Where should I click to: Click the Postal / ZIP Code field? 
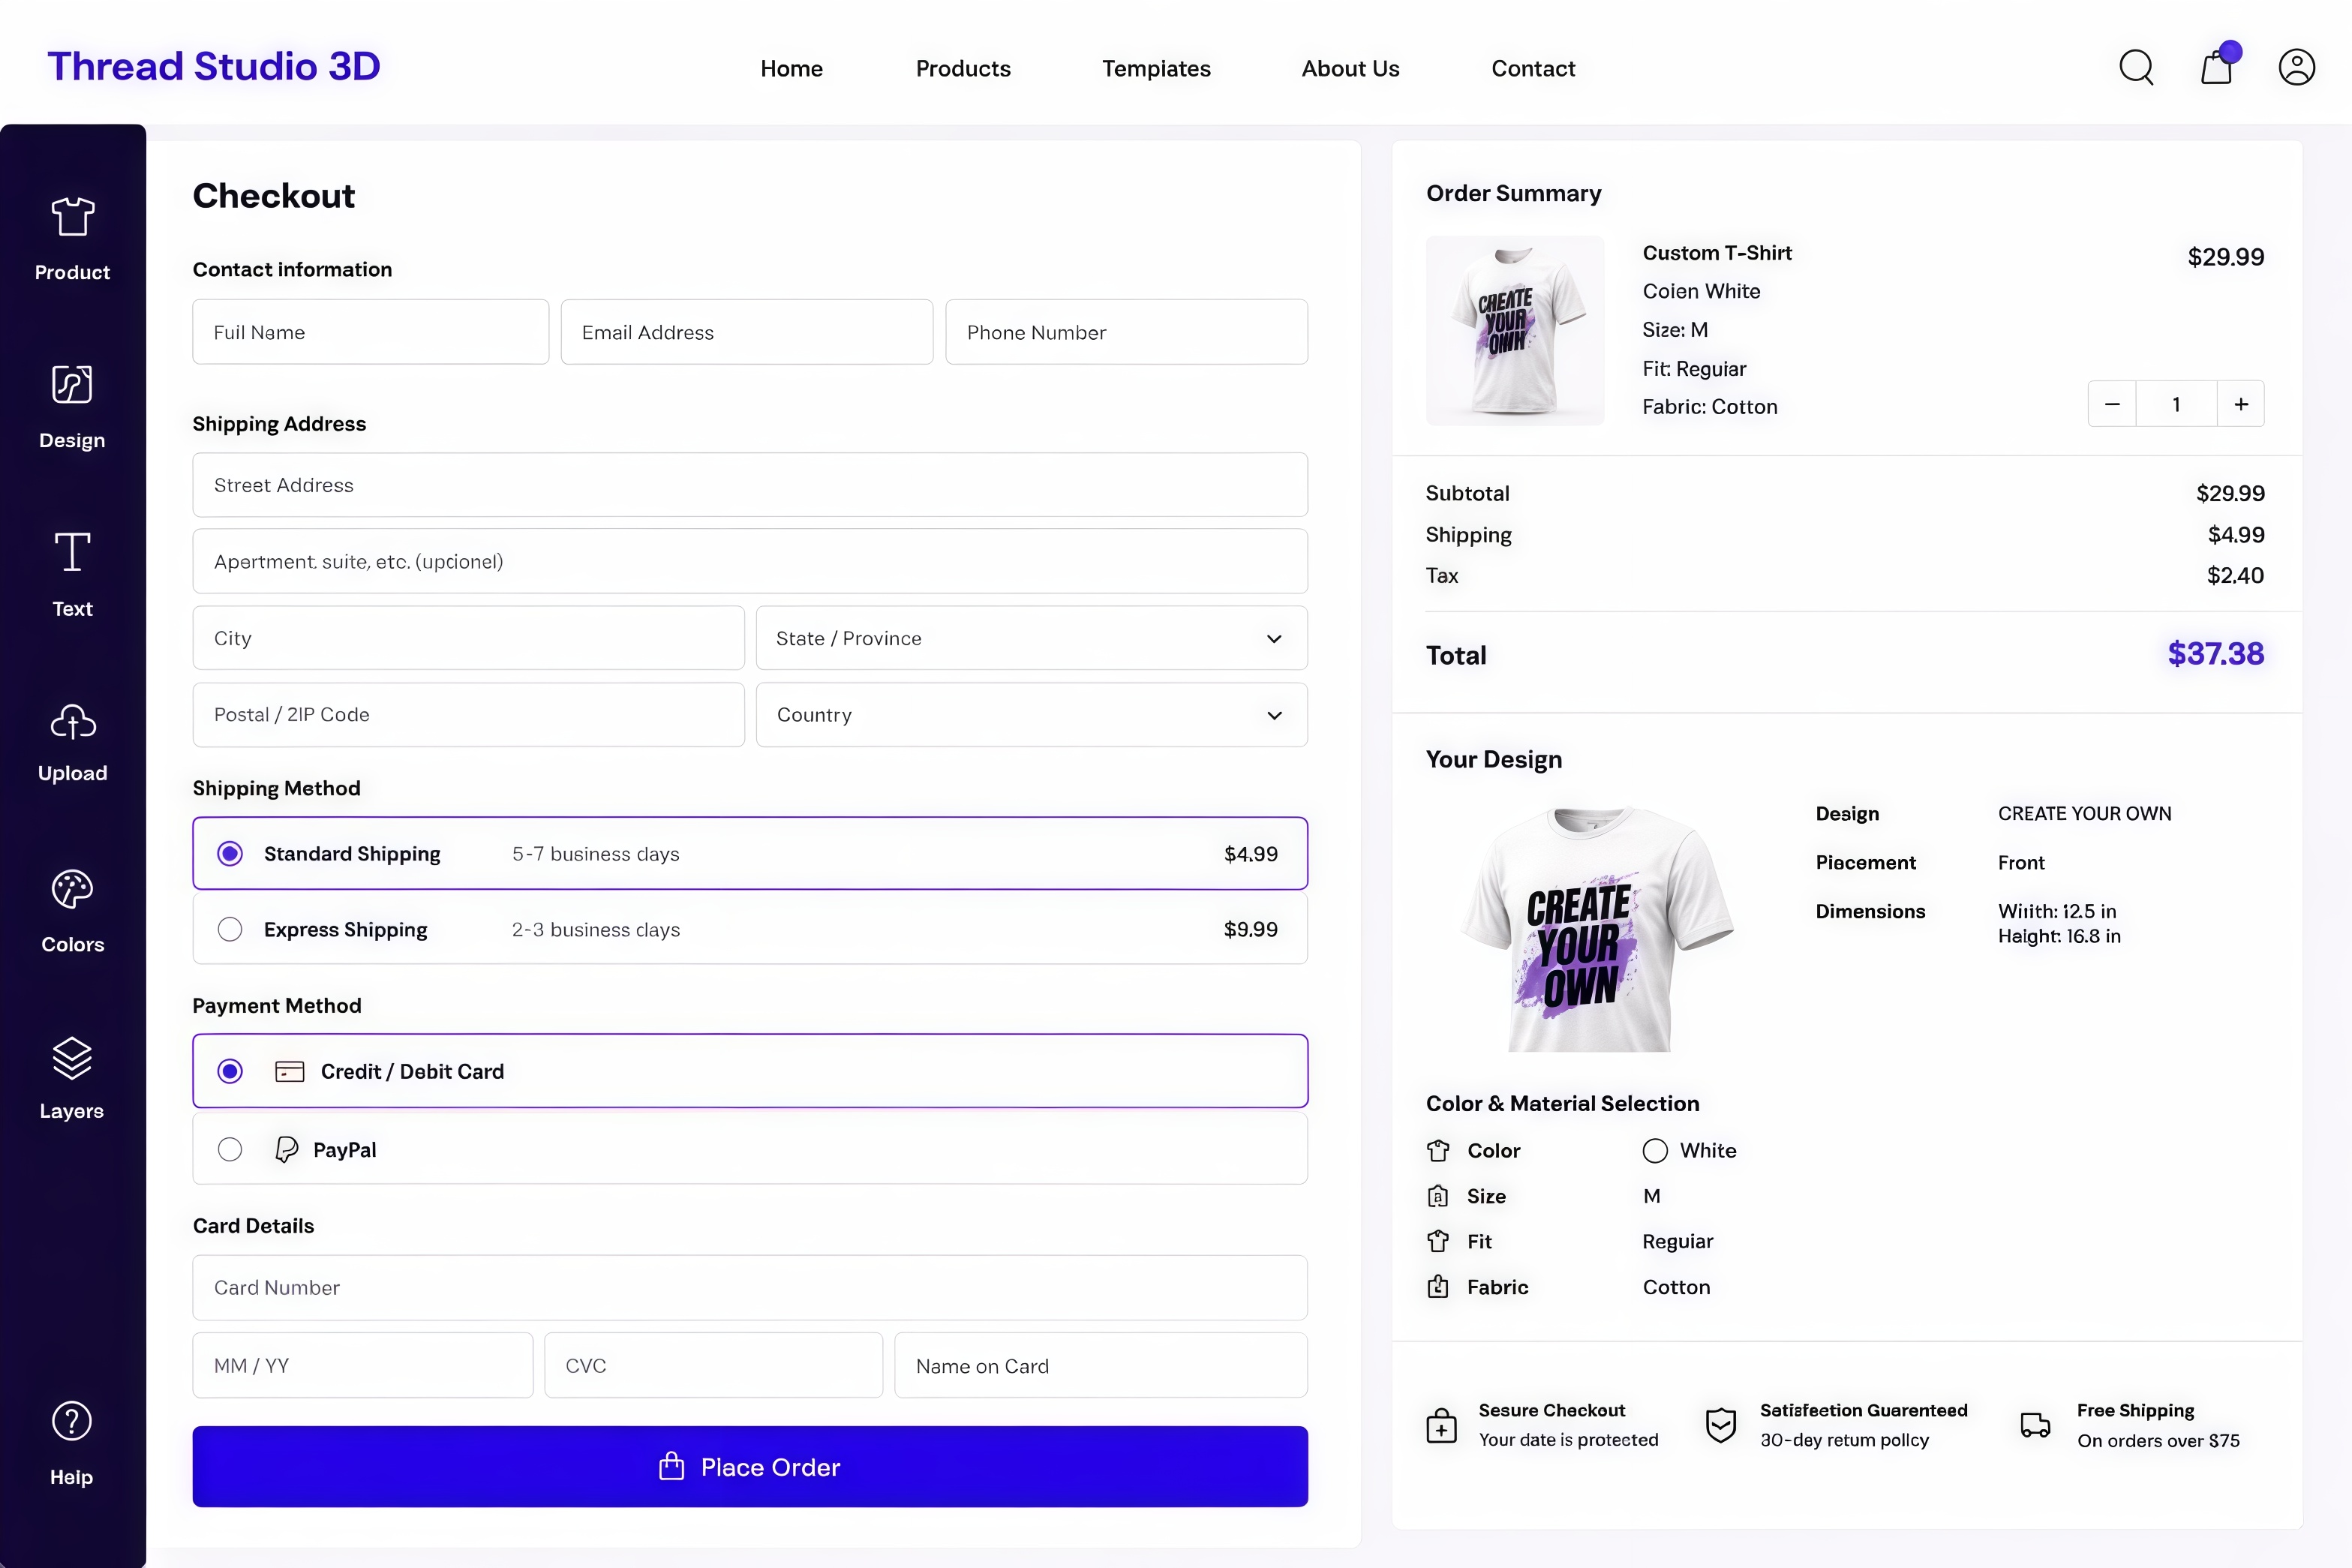click(469, 715)
